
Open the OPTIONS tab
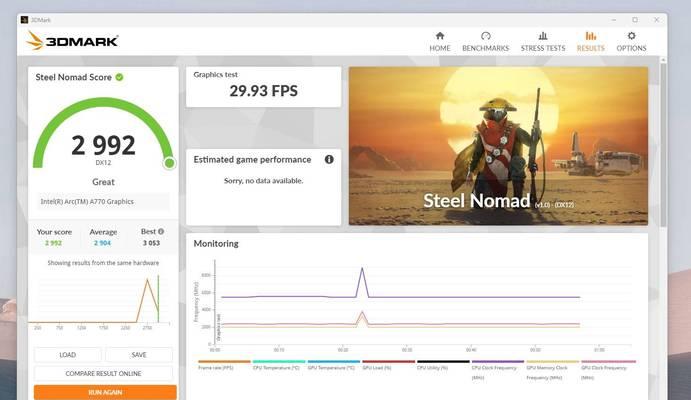631,42
